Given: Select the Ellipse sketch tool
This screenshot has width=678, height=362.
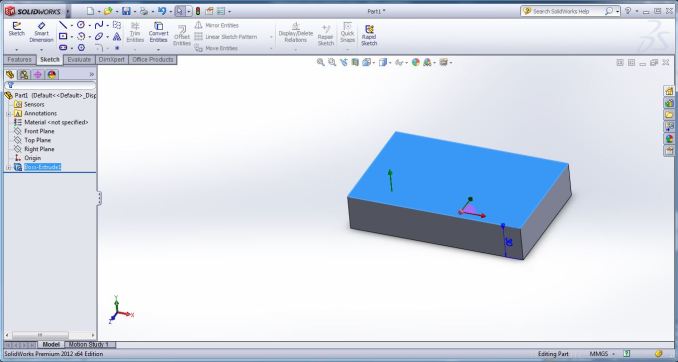Looking at the screenshot, I should pos(99,36).
